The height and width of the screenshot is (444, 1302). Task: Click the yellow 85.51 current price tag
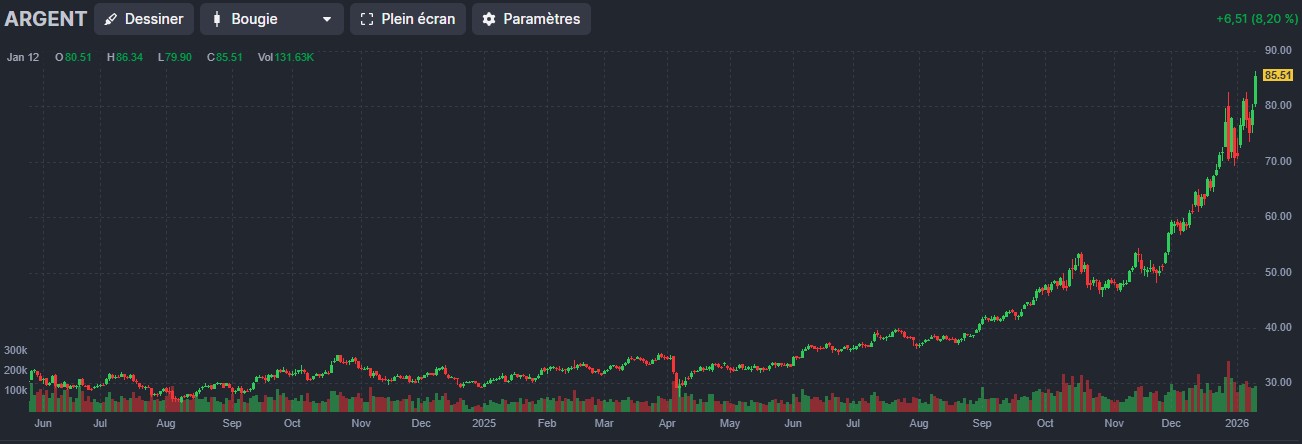click(x=1278, y=75)
